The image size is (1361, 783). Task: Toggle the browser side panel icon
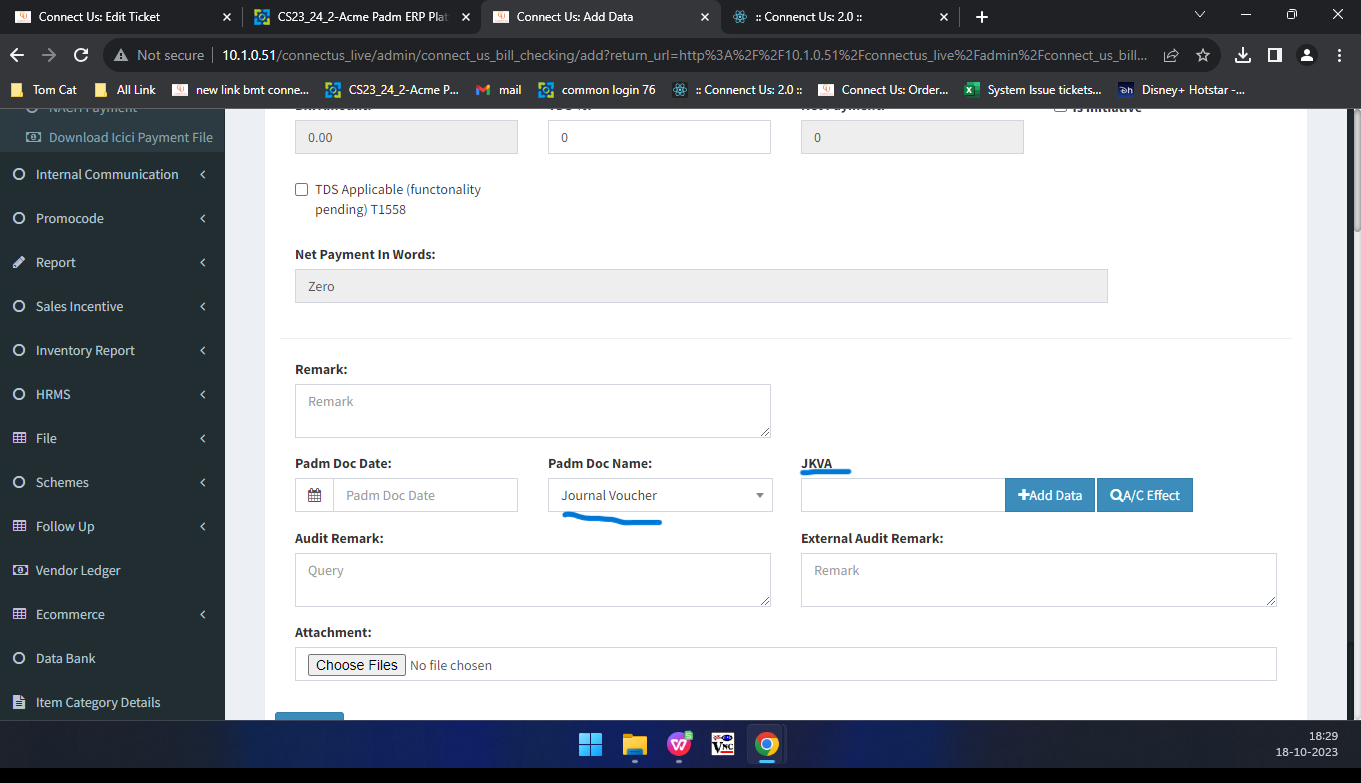(1275, 55)
